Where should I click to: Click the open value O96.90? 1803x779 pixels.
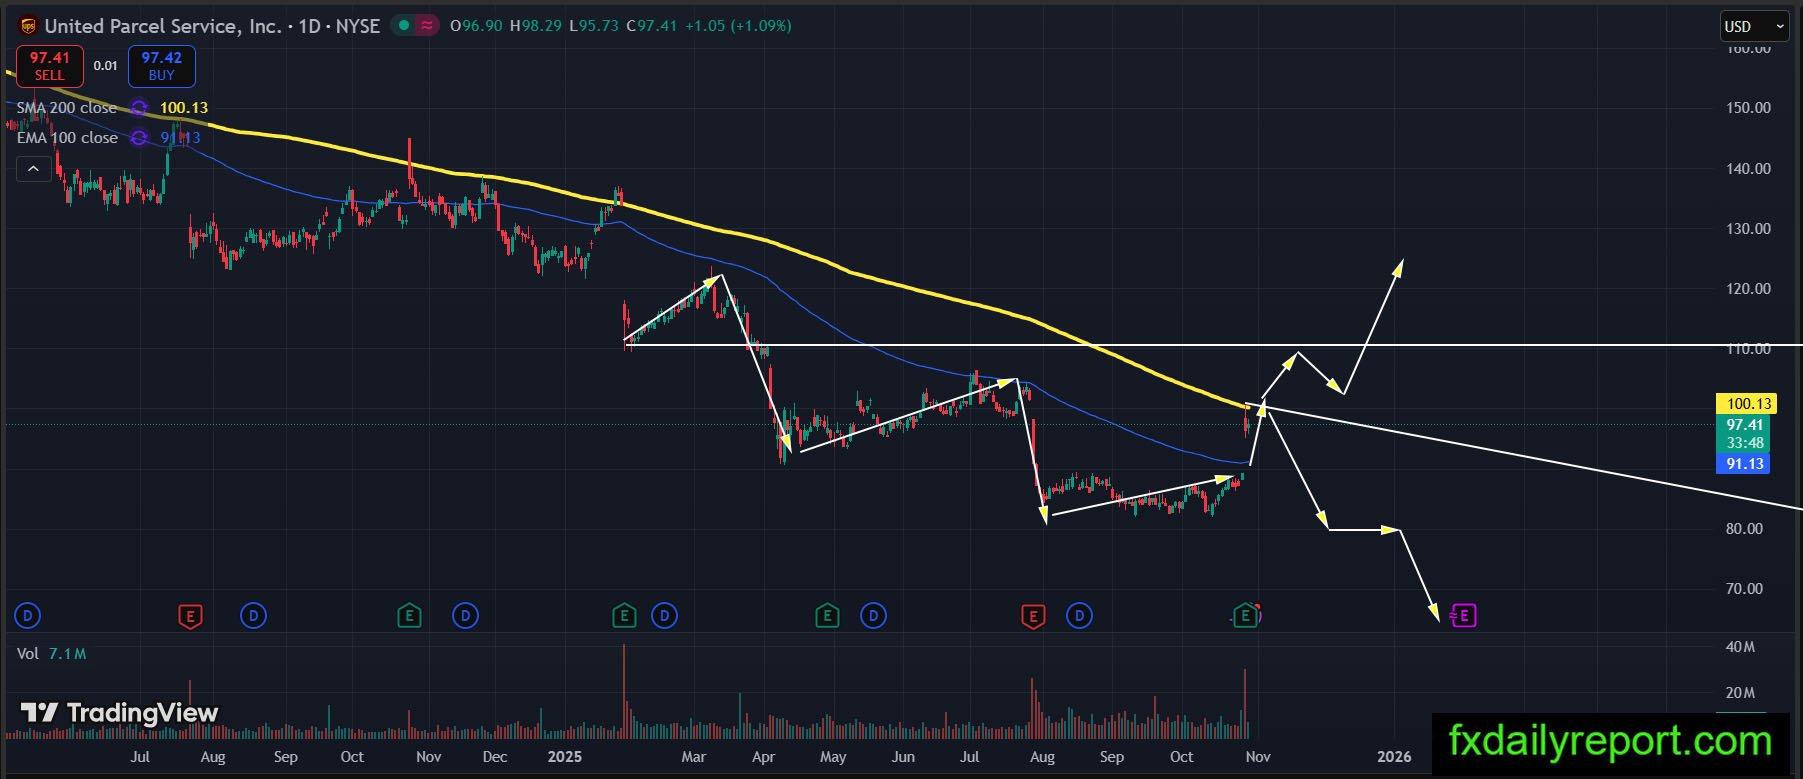pyautogui.click(x=476, y=26)
